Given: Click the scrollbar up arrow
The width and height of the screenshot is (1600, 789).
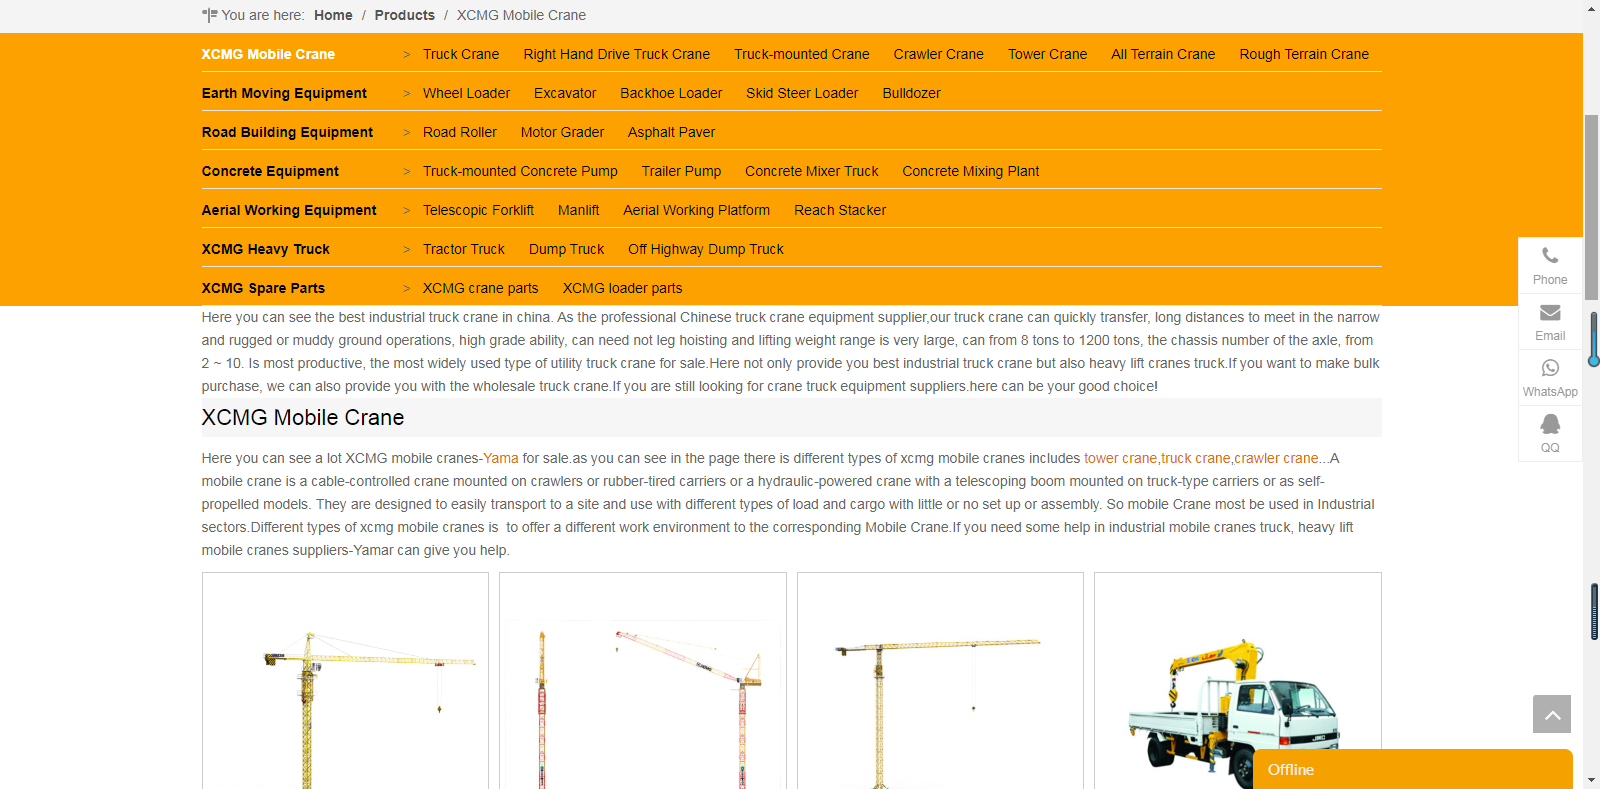Looking at the screenshot, I should (1592, 8).
